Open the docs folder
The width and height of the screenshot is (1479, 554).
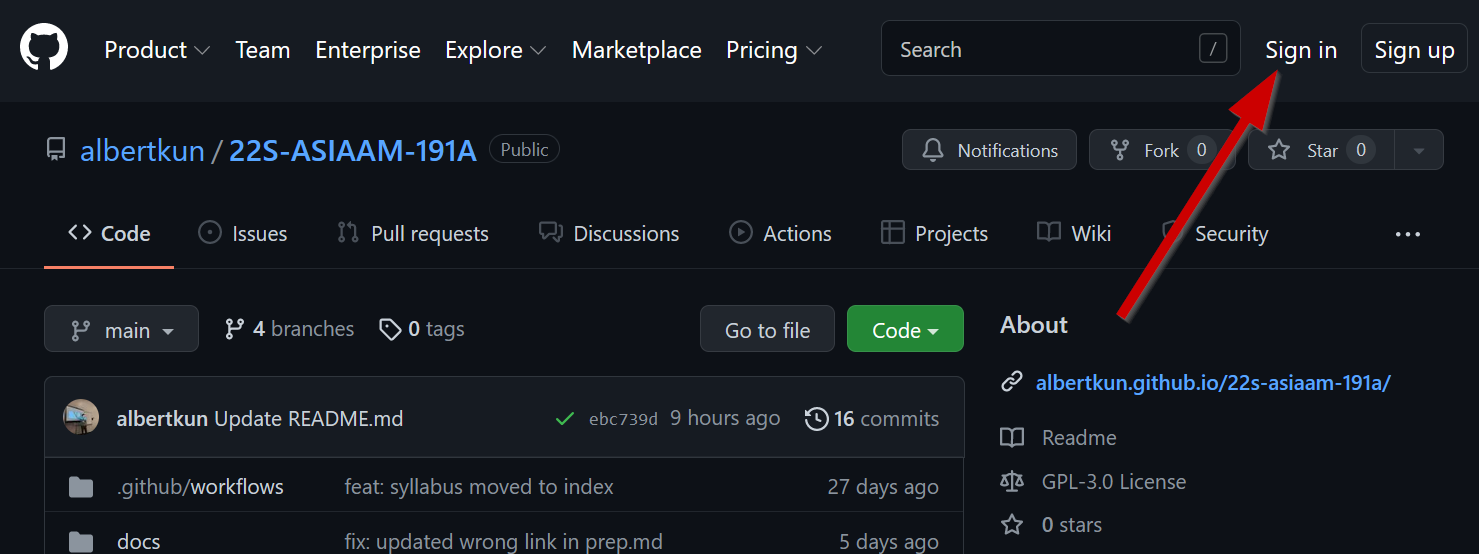point(138,541)
